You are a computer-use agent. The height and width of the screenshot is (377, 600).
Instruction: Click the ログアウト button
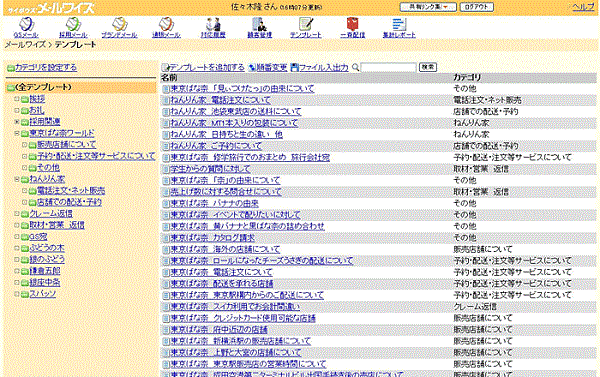click(476, 7)
